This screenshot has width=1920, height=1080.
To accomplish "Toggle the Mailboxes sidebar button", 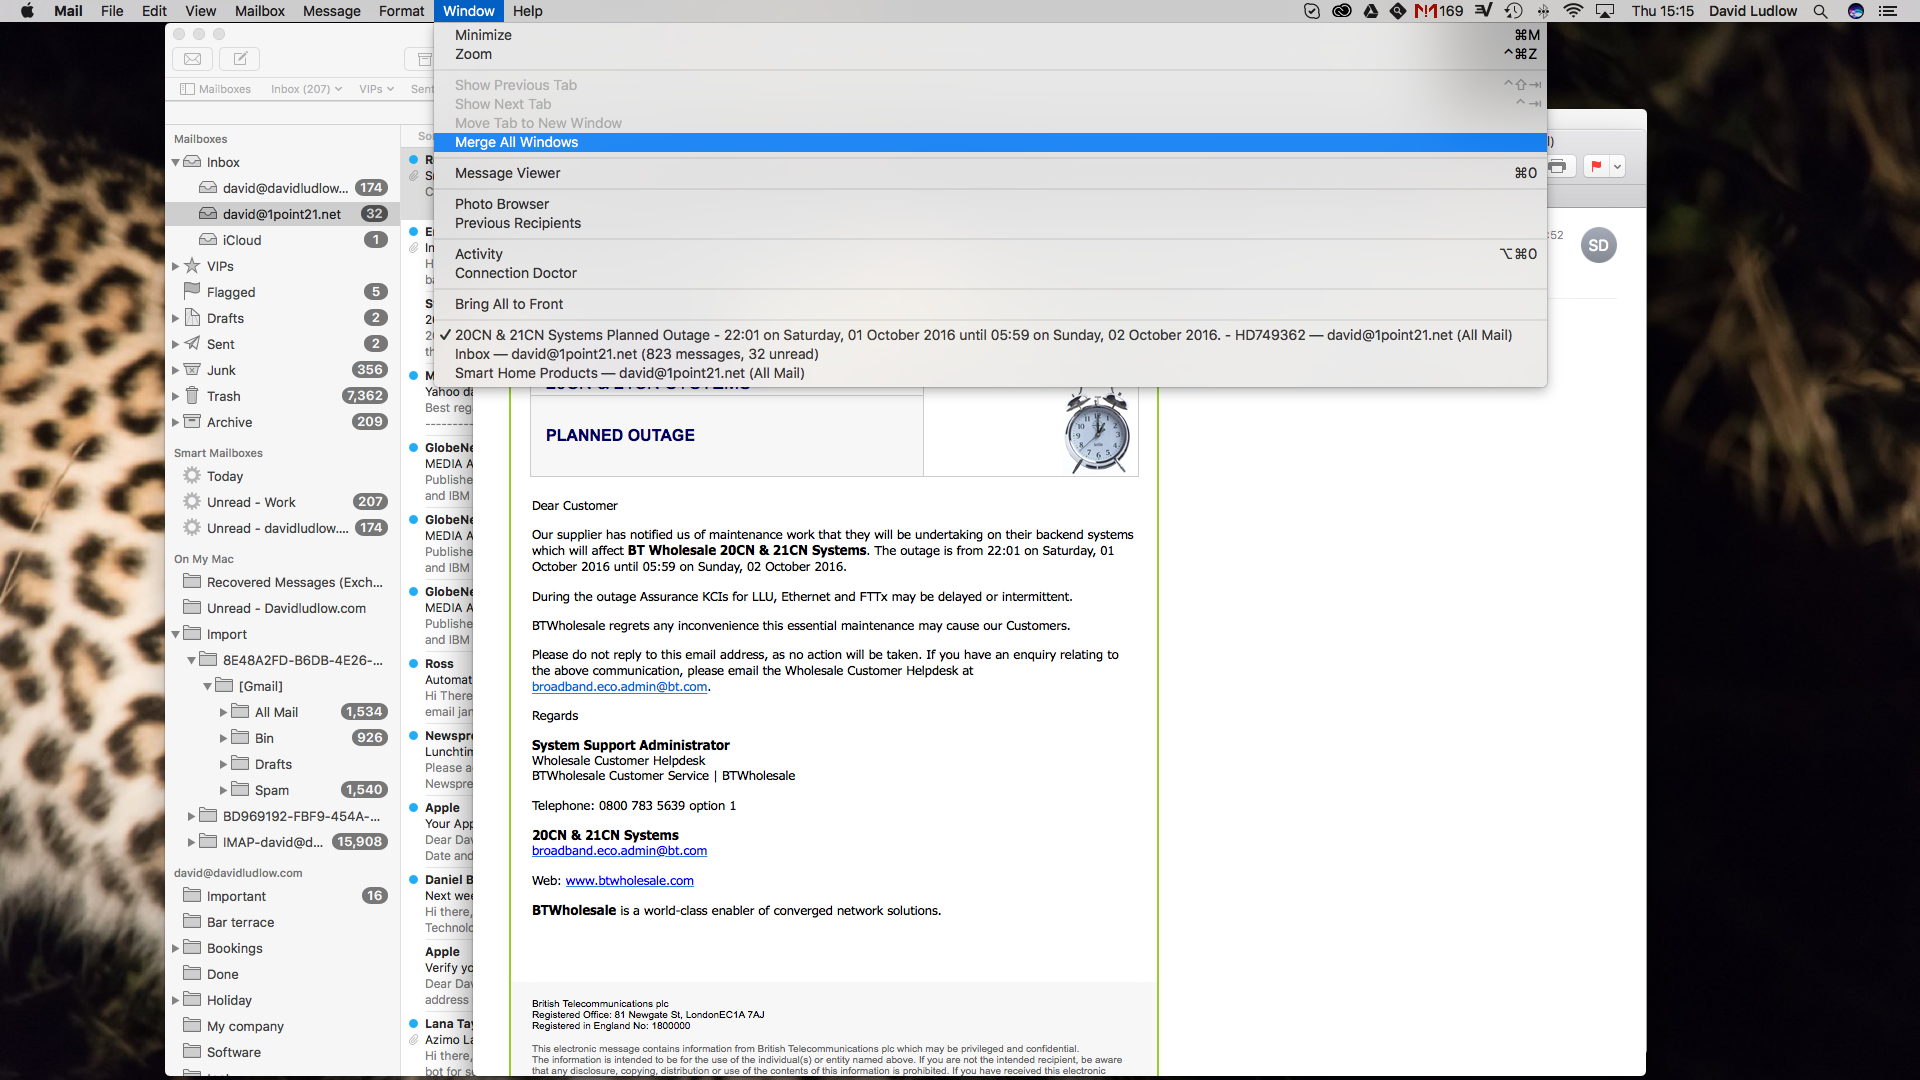I will (215, 89).
